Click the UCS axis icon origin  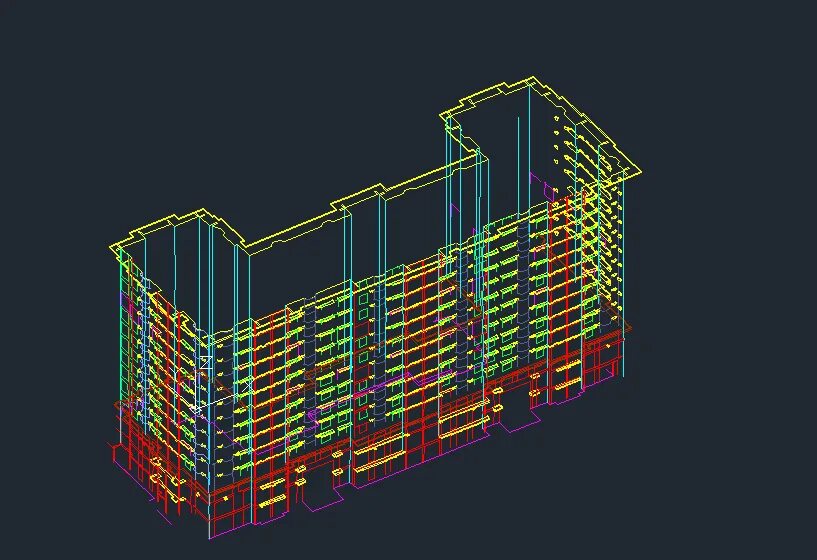195,409
